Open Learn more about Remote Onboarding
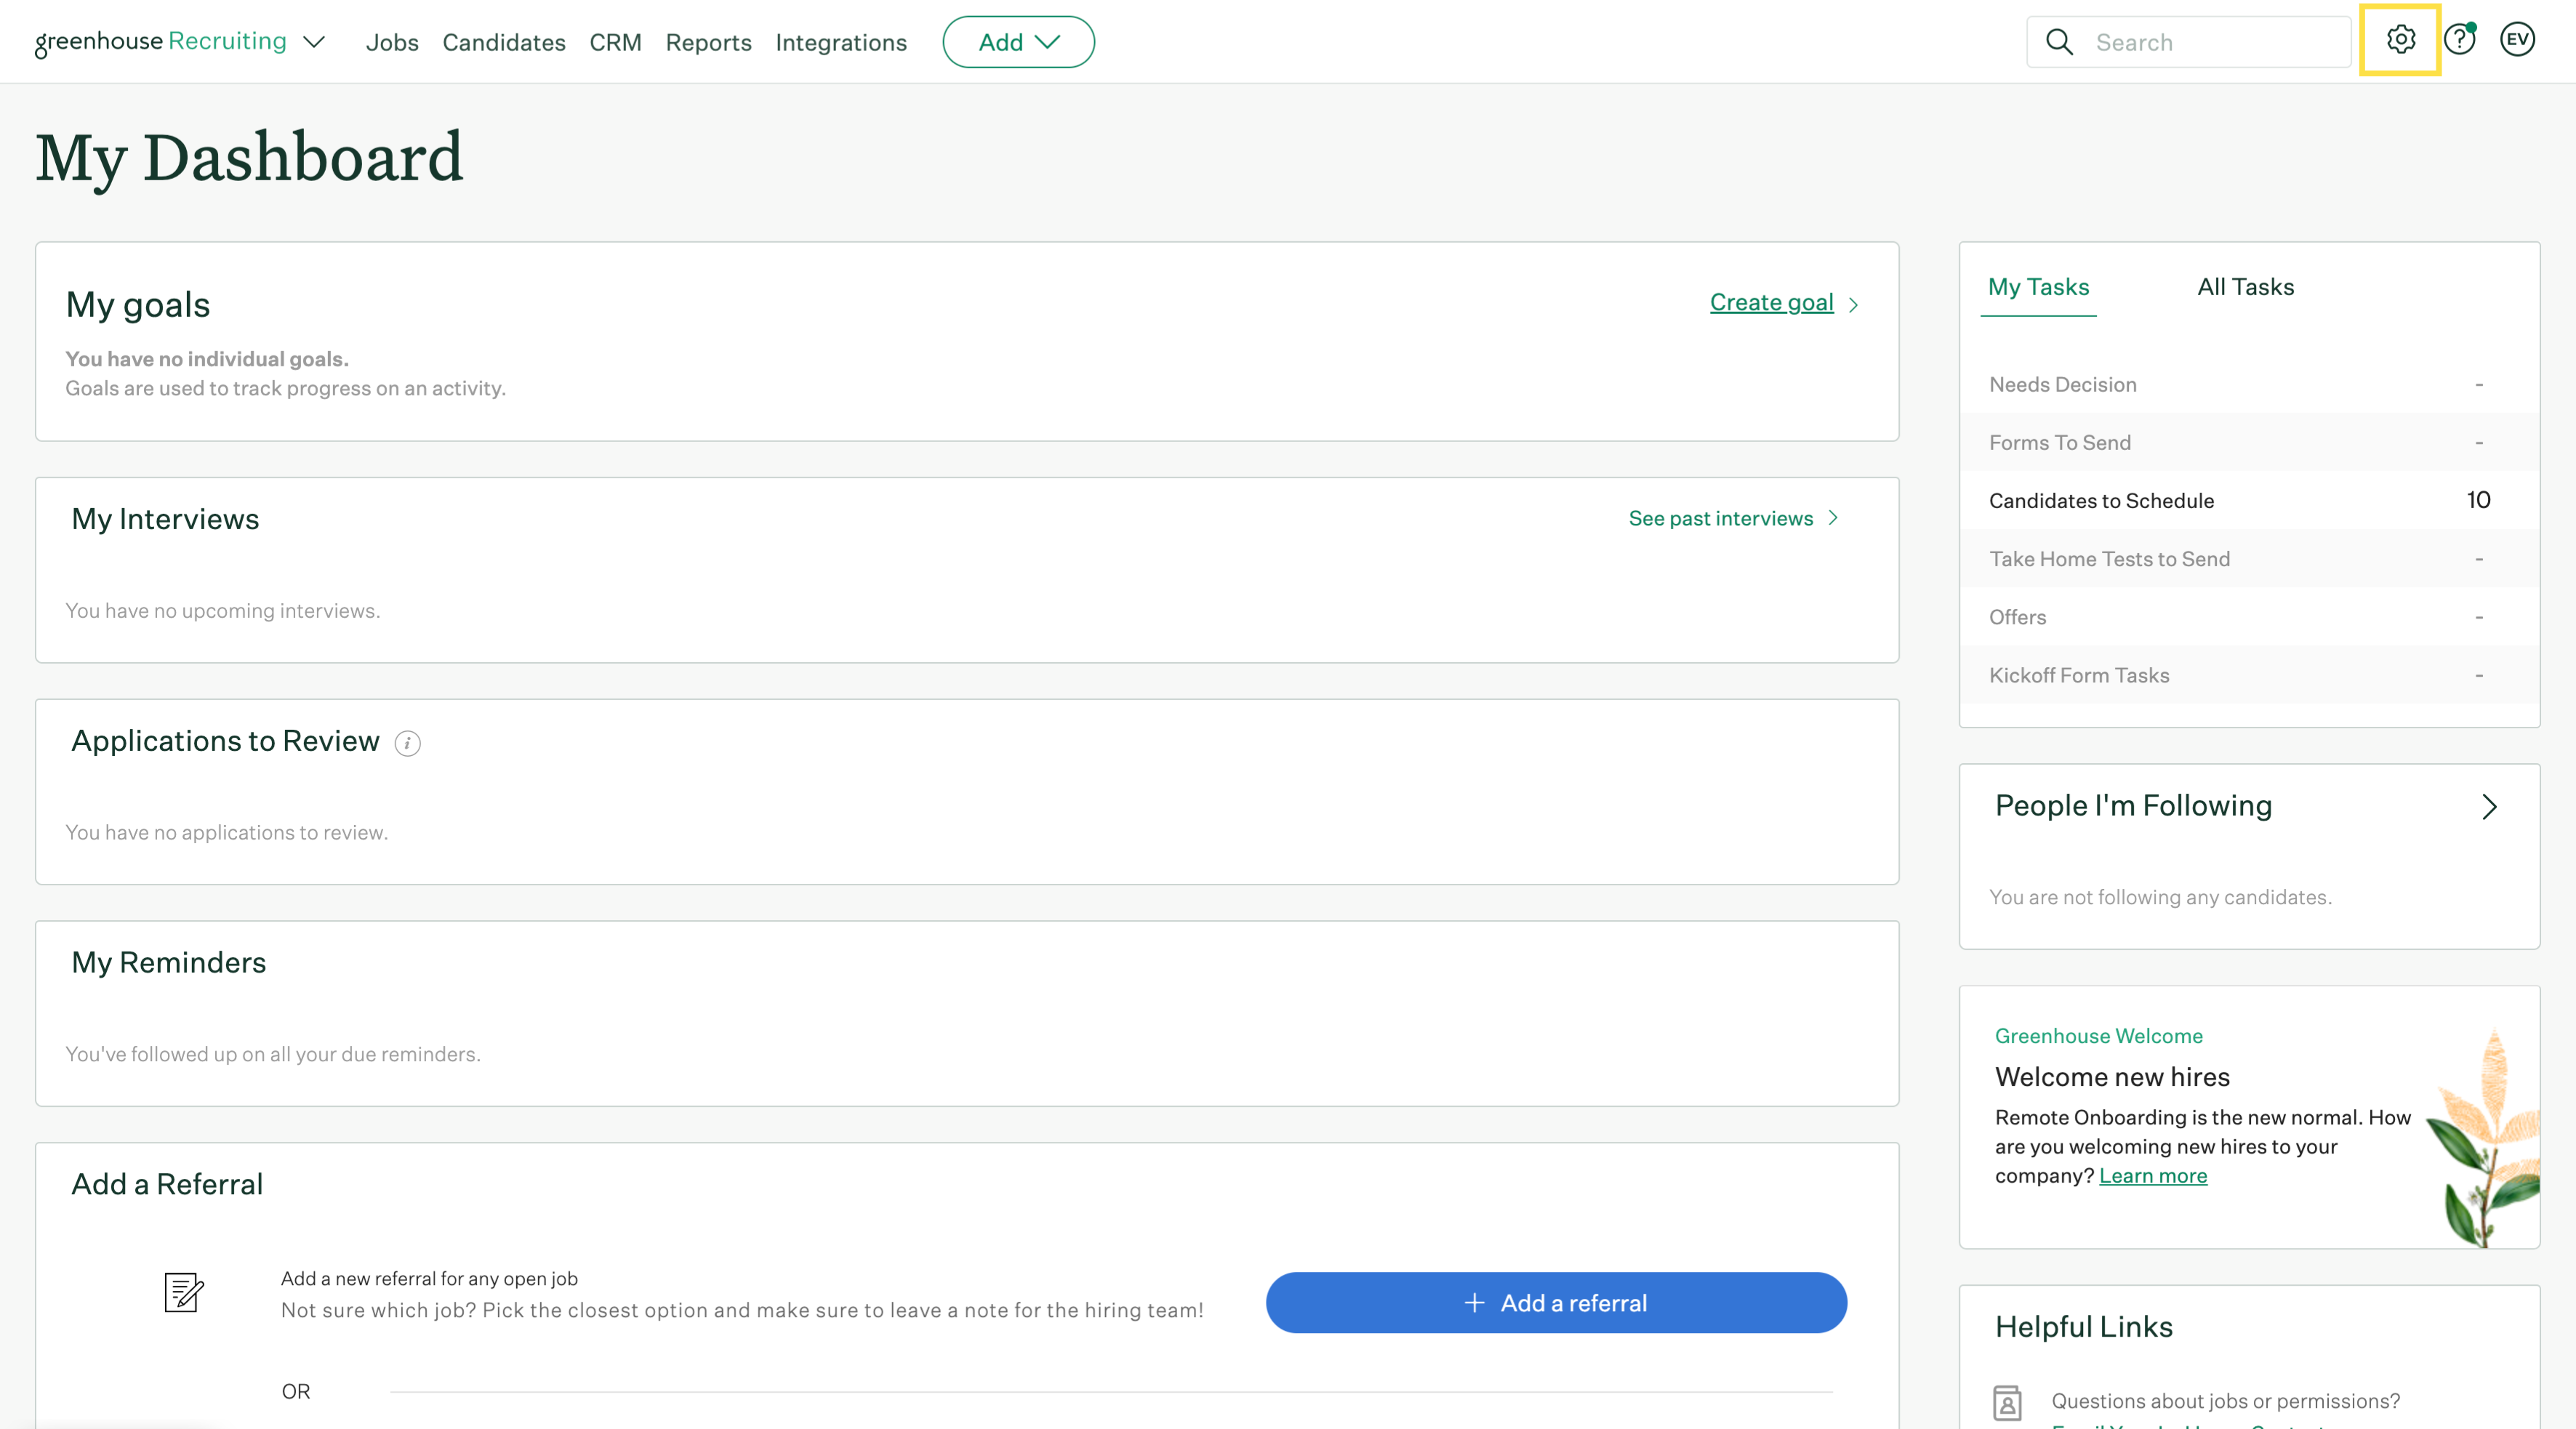The image size is (2576, 1429). coord(2154,1175)
